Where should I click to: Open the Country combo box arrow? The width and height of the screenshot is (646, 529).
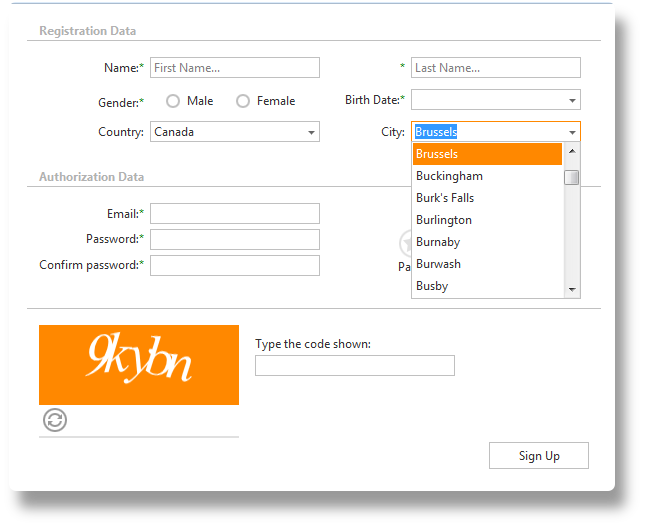point(311,132)
